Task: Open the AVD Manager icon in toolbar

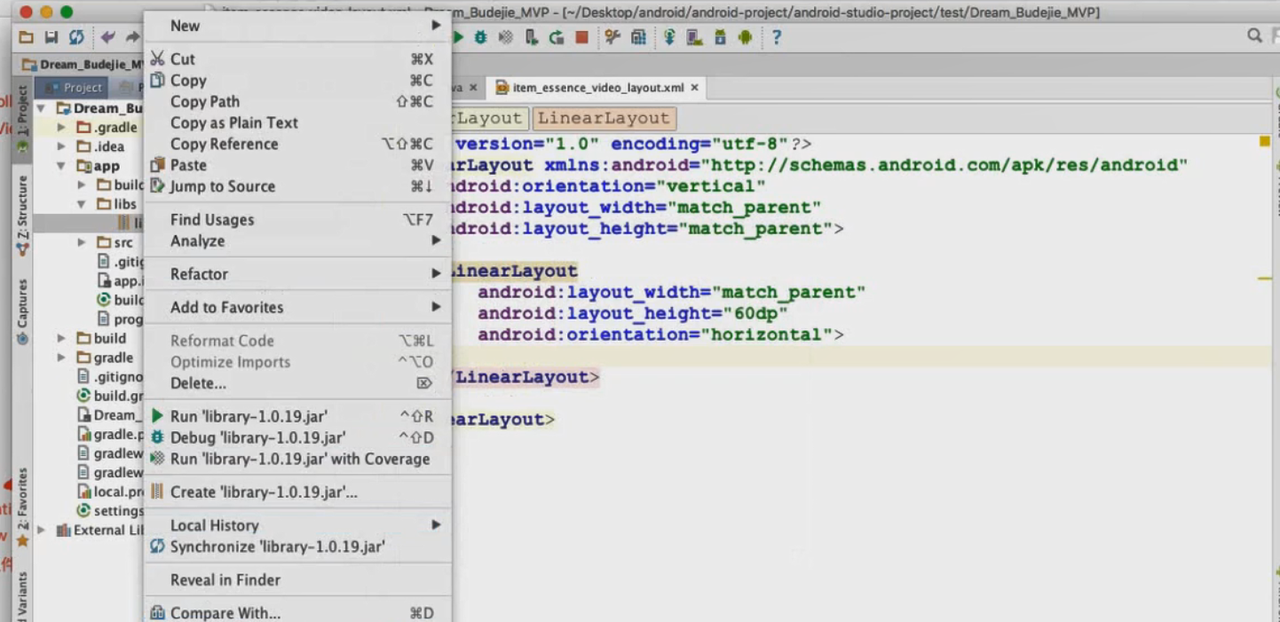Action: [x=695, y=37]
